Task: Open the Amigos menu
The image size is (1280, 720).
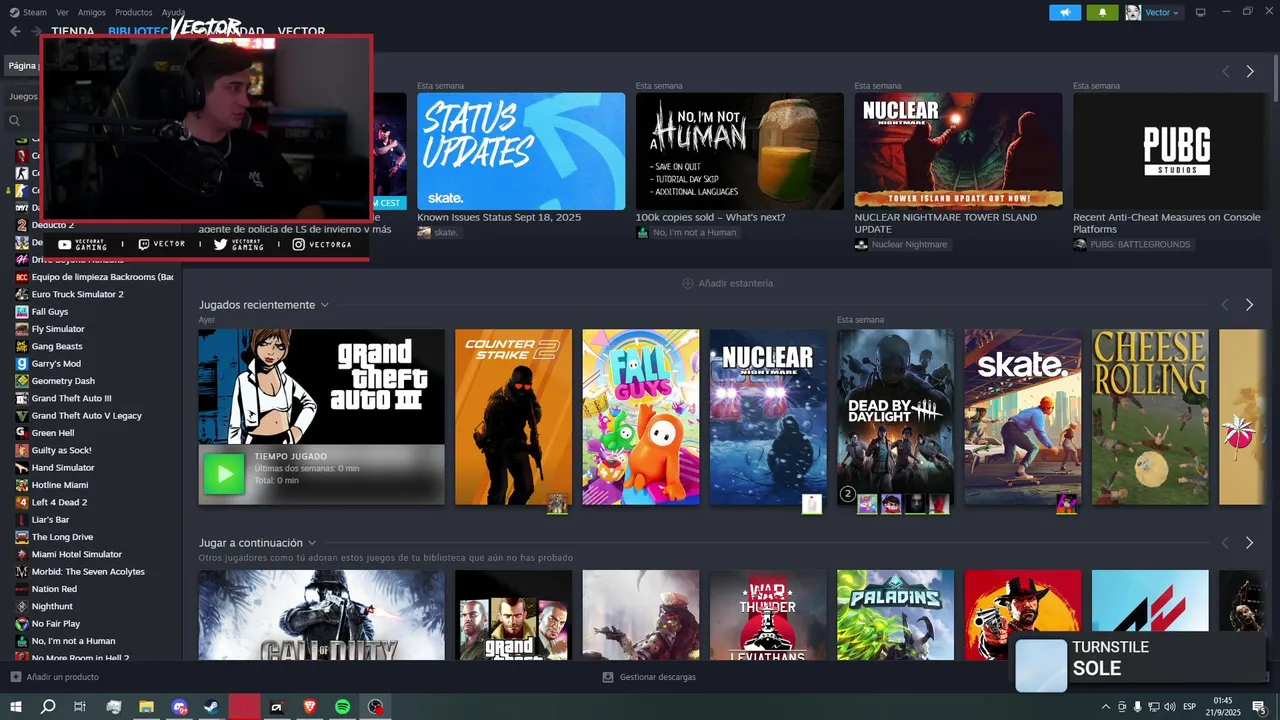Action: coord(92,12)
